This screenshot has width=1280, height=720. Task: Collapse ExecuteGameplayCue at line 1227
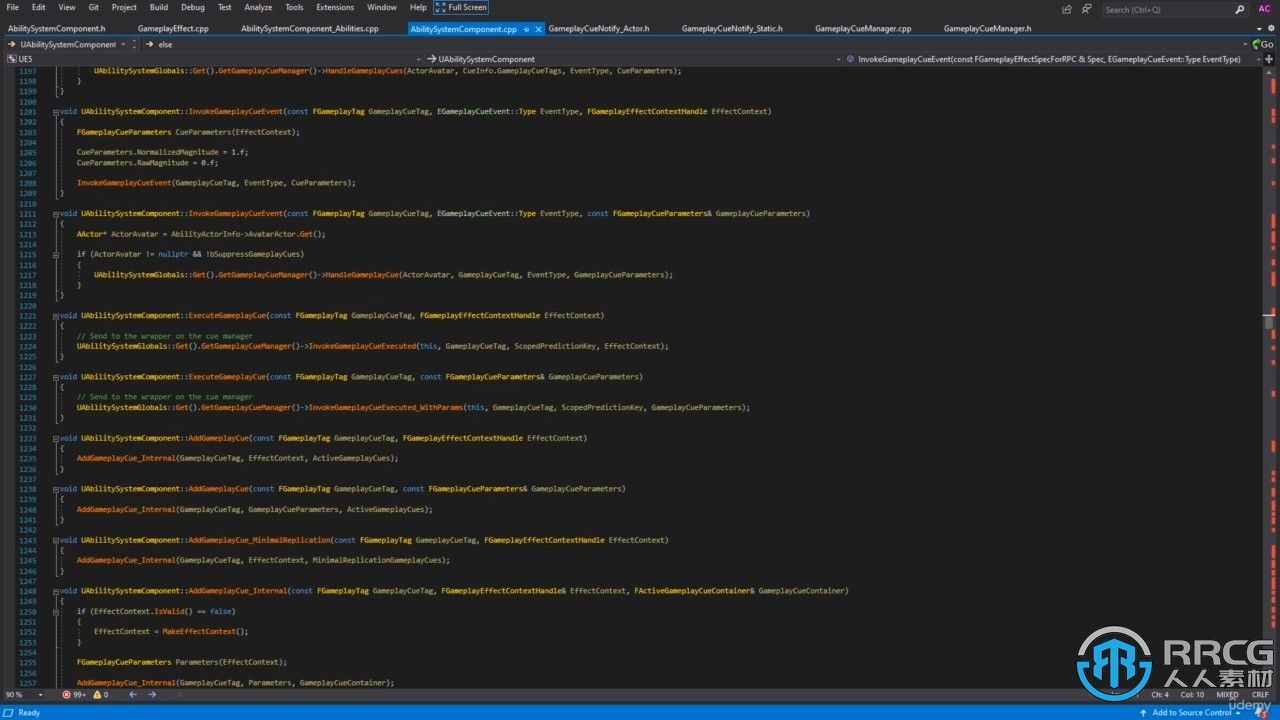pos(56,377)
